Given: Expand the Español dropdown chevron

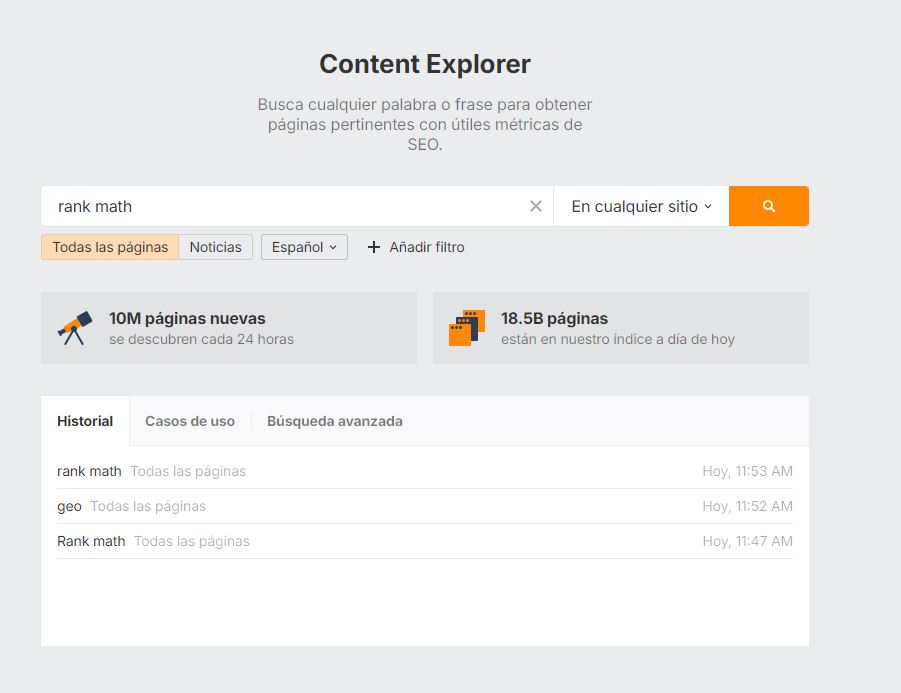Looking at the screenshot, I should click(x=333, y=247).
